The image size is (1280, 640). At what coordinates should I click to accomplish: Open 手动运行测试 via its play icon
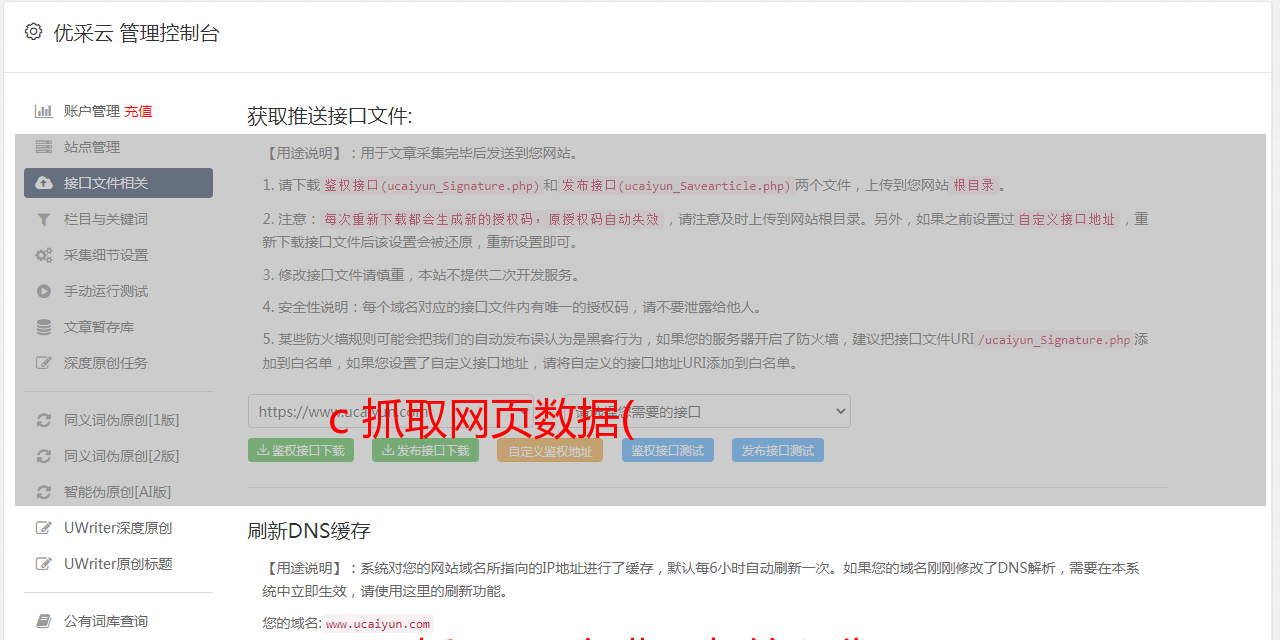click(44, 291)
